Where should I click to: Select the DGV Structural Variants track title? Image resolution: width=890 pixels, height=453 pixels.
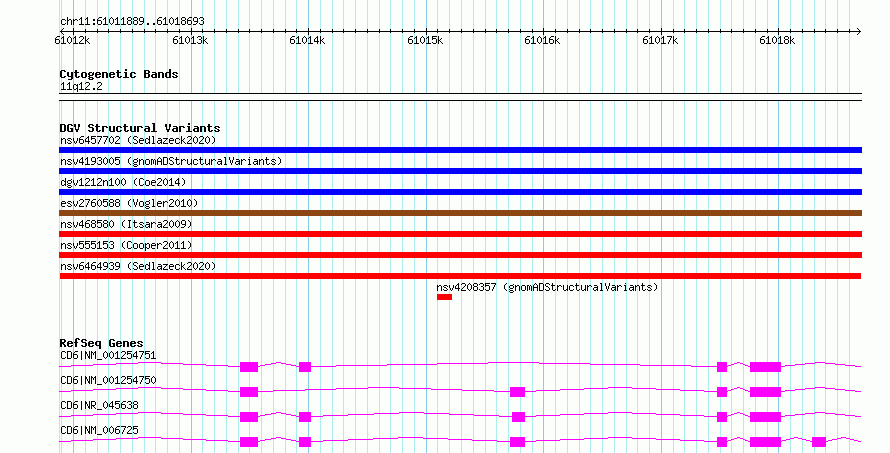[x=140, y=128]
